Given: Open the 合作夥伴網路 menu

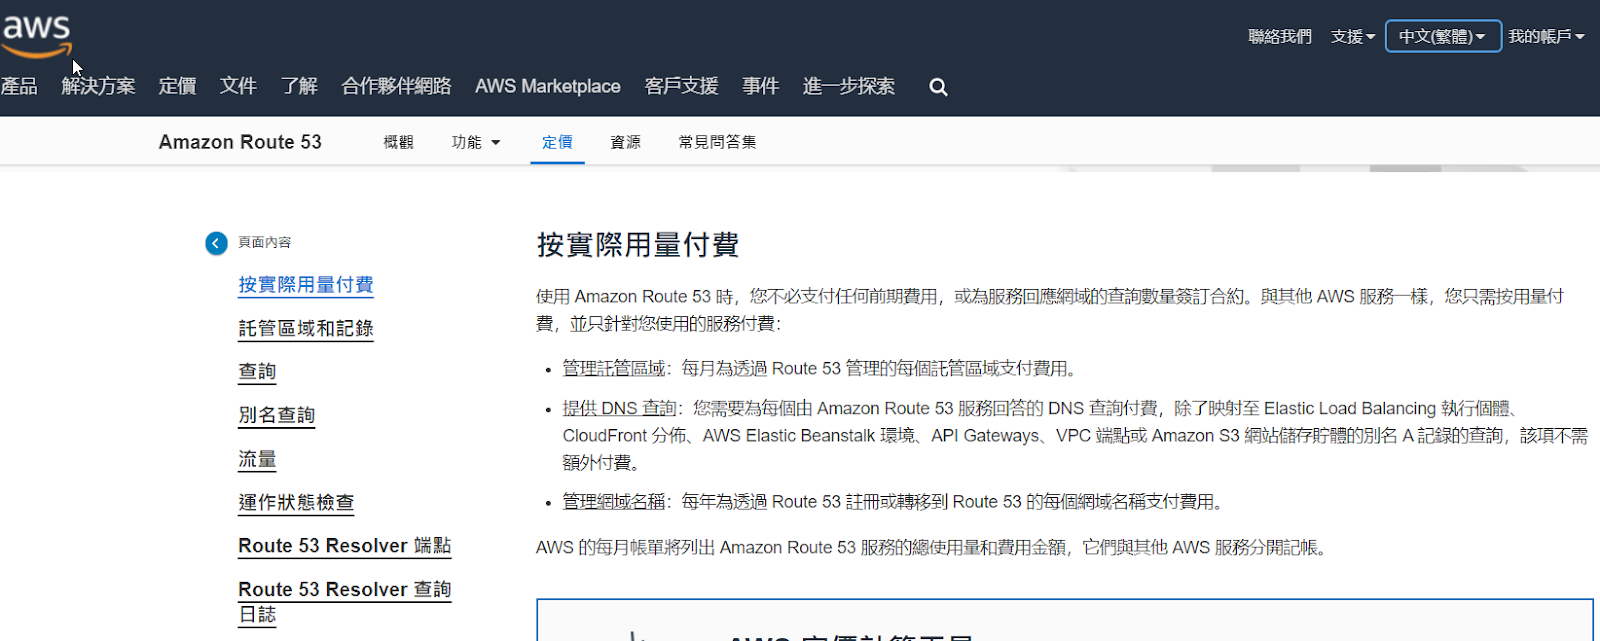Looking at the screenshot, I should pos(396,86).
